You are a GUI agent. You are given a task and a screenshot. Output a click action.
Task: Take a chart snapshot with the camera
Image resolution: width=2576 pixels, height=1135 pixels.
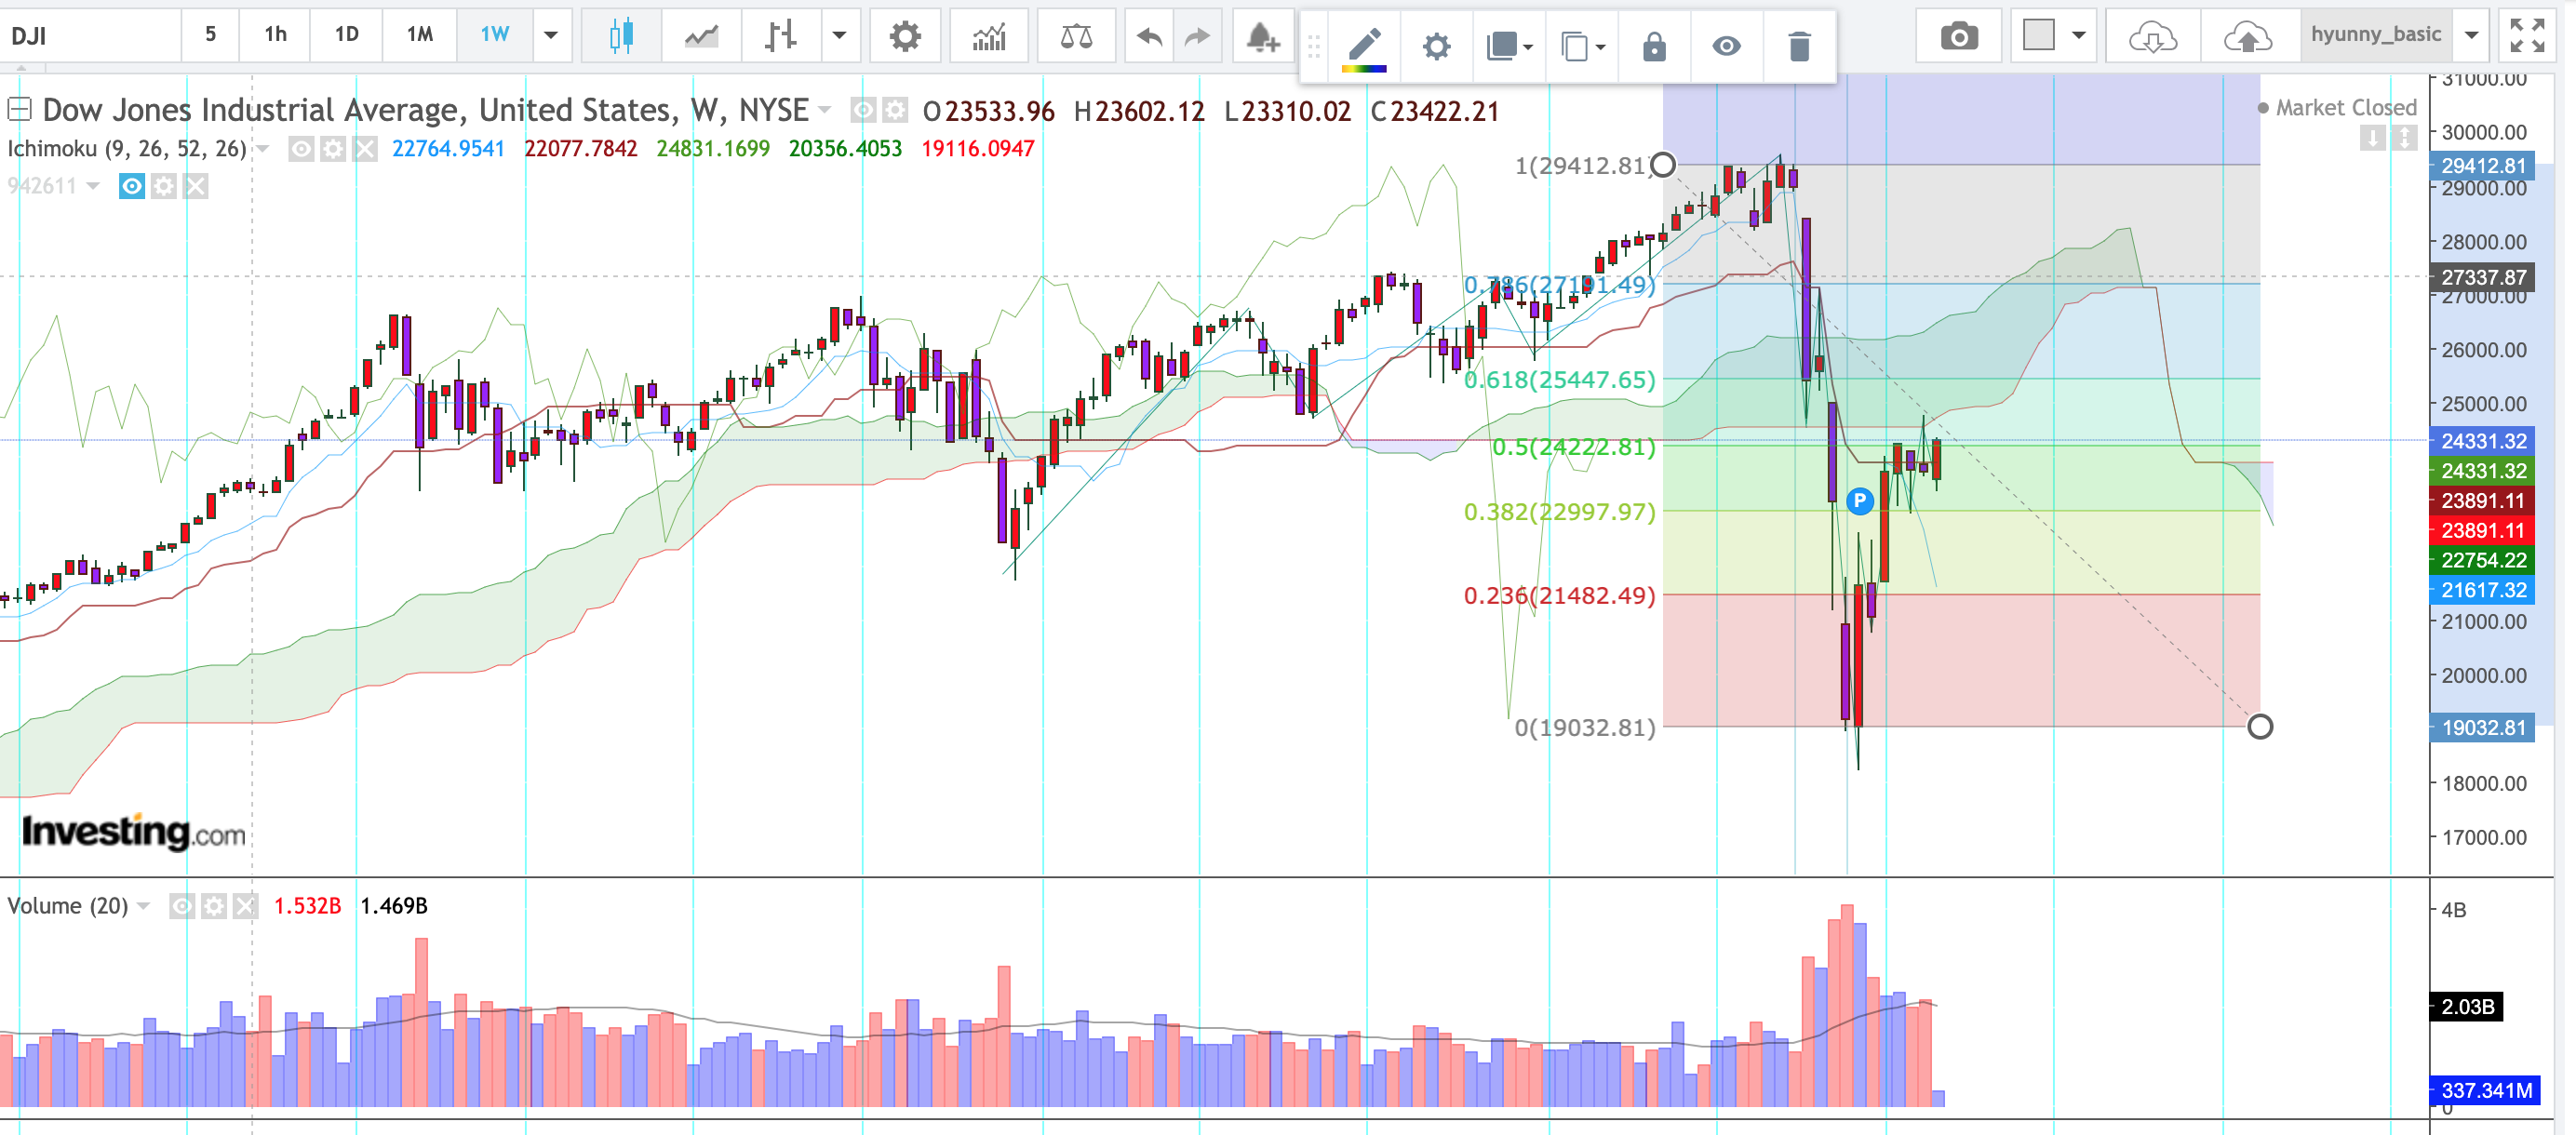[1958, 37]
